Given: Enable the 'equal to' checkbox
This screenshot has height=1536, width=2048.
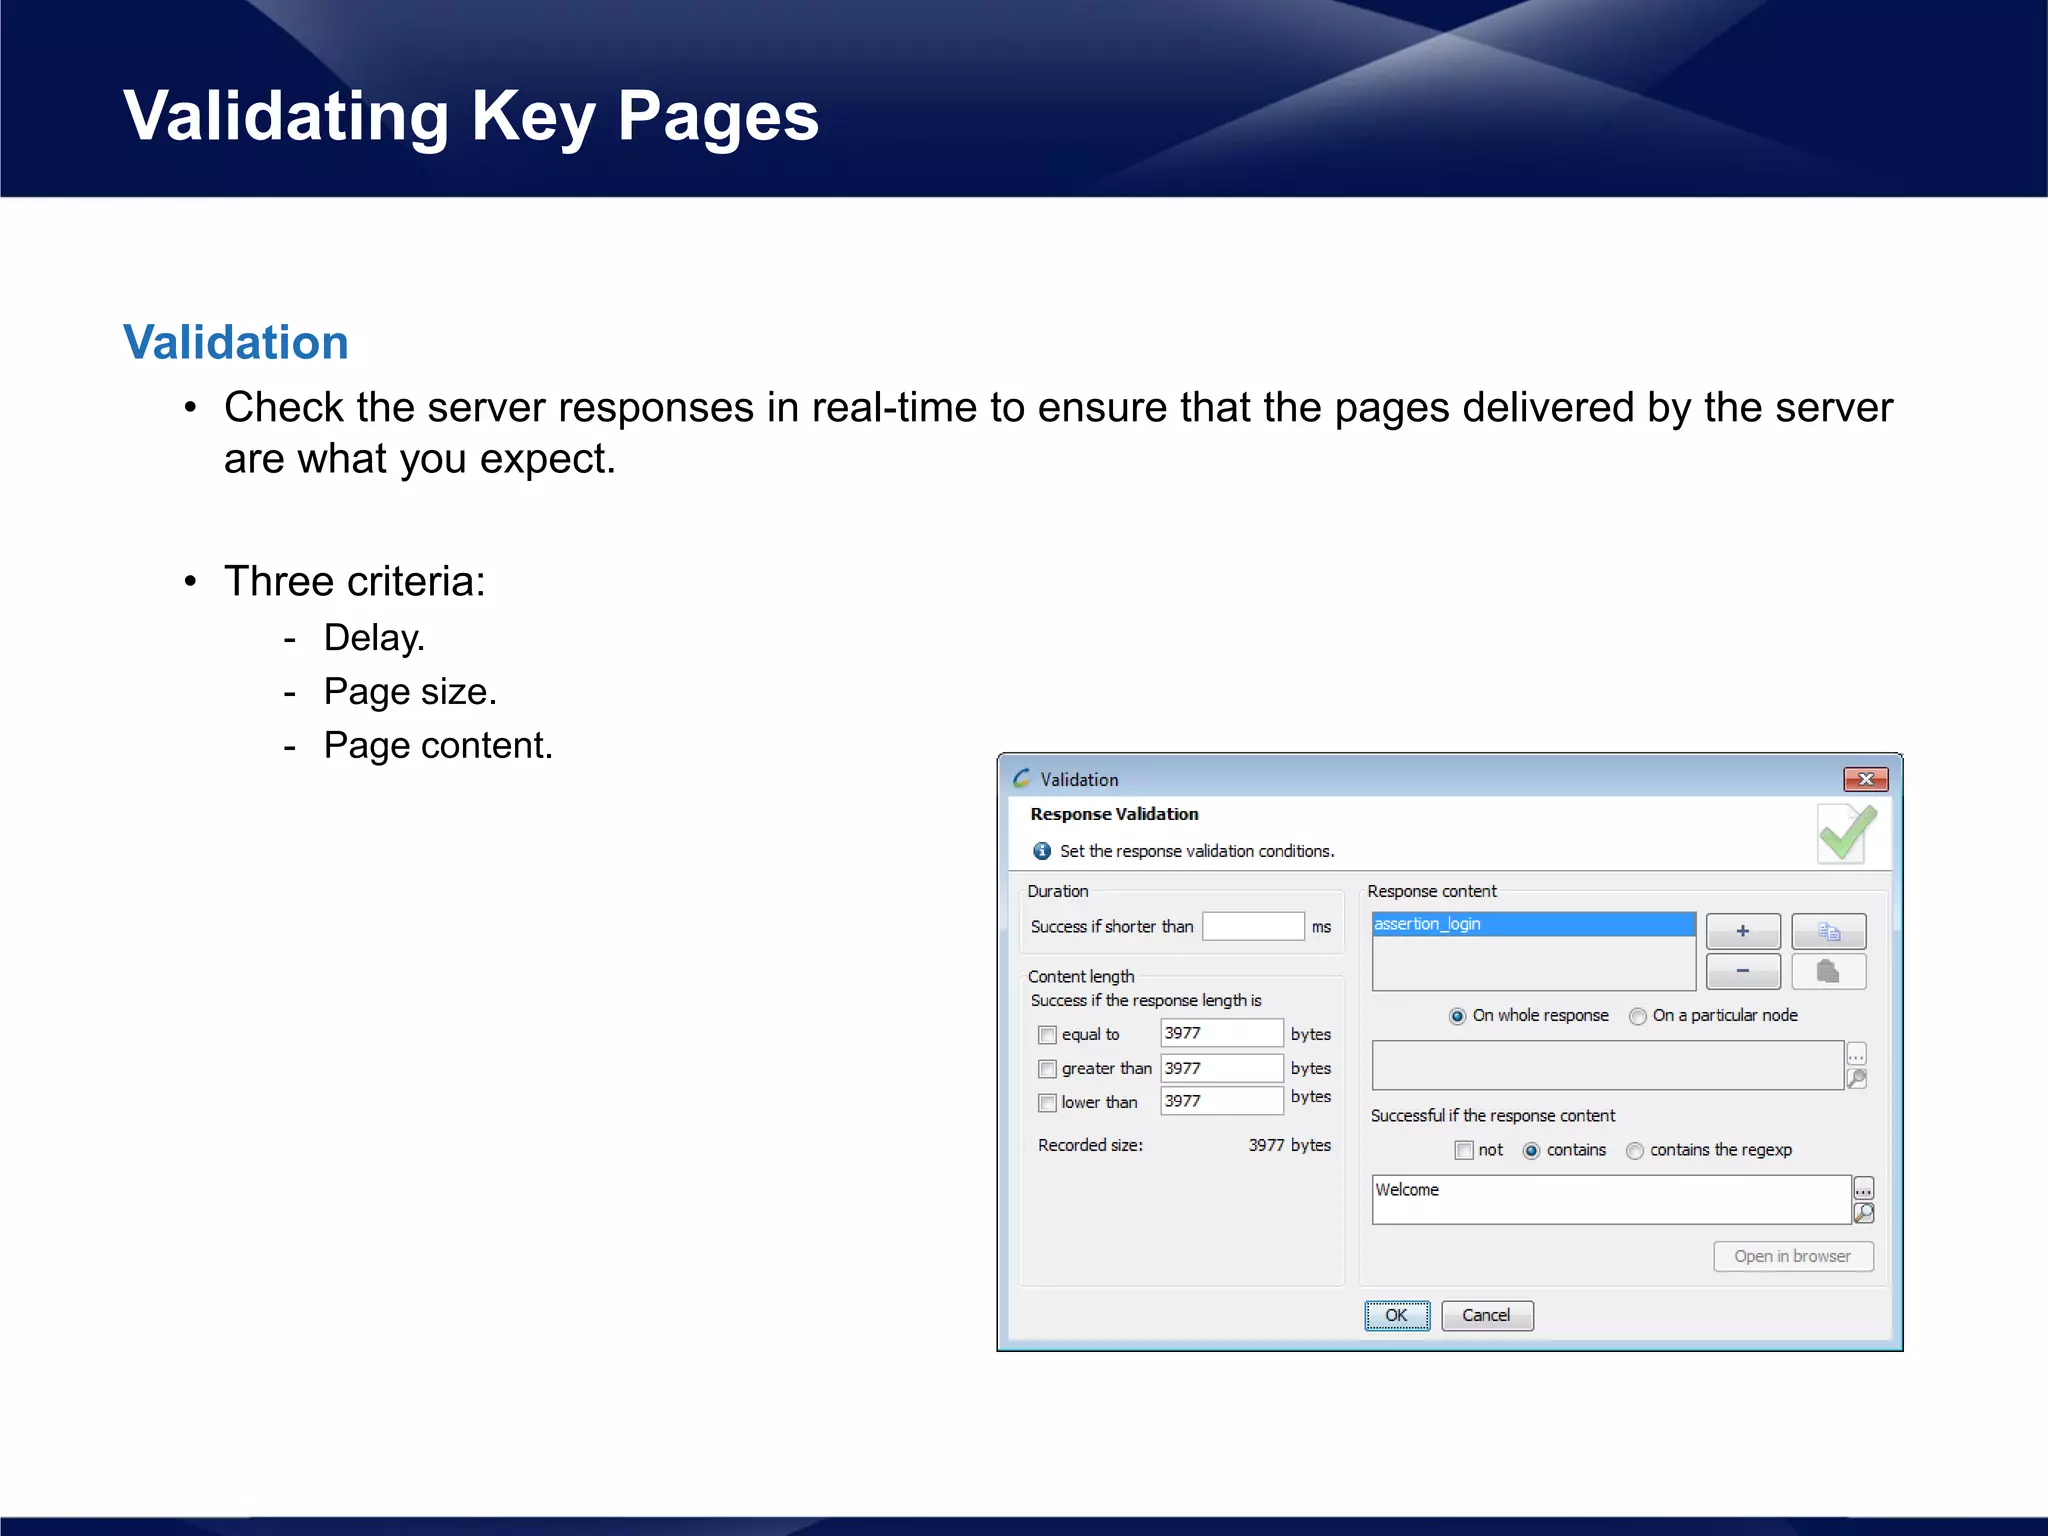Looking at the screenshot, I should pyautogui.click(x=1047, y=1035).
